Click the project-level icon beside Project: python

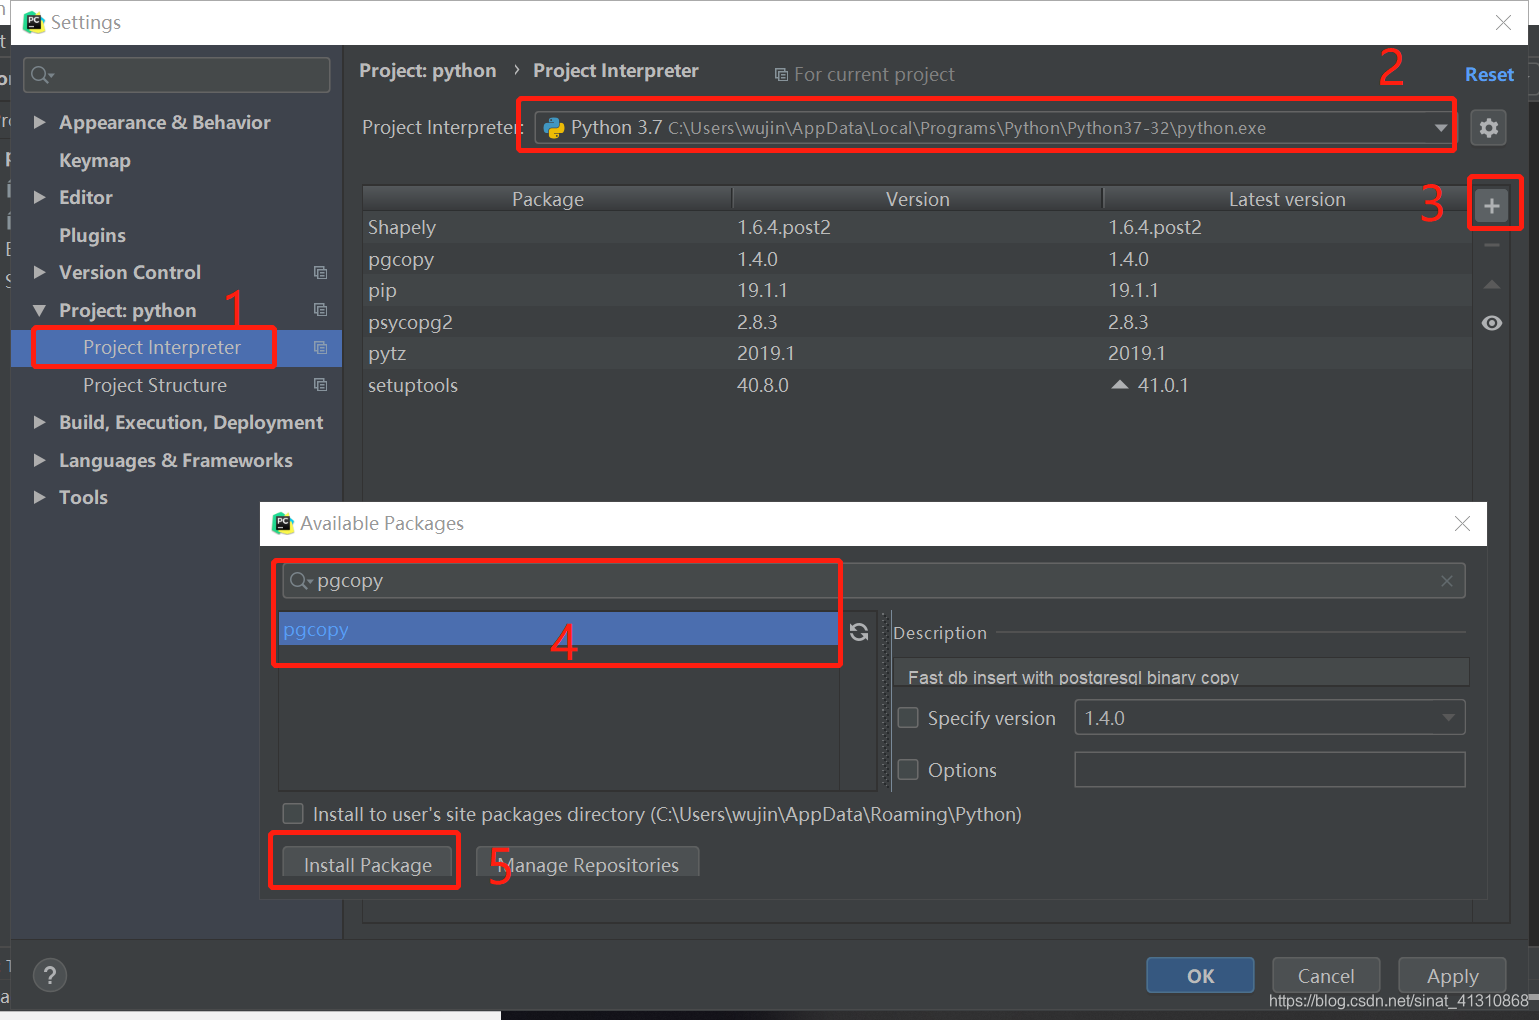(x=320, y=310)
